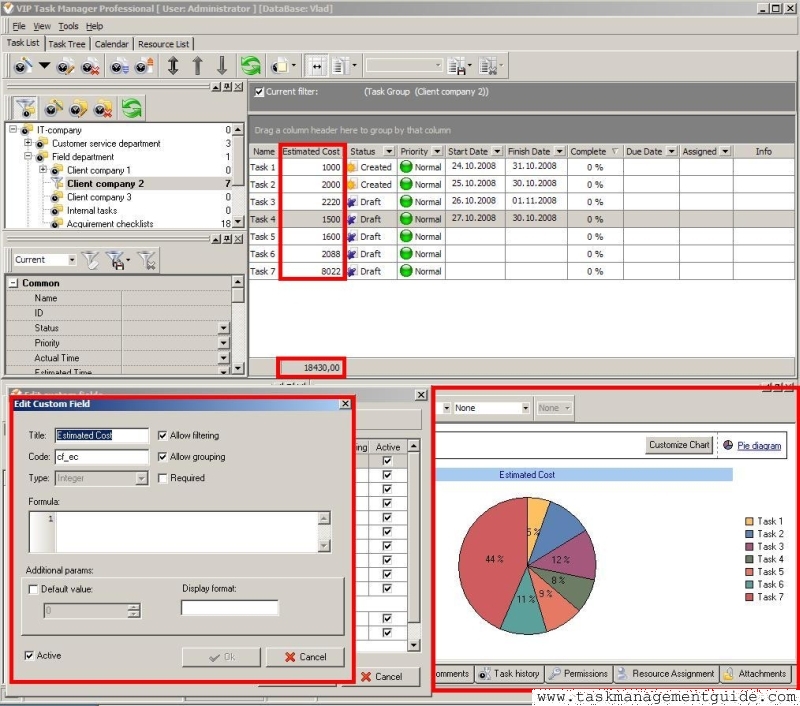Click the delete layout icon in toolbar

click(x=488, y=66)
